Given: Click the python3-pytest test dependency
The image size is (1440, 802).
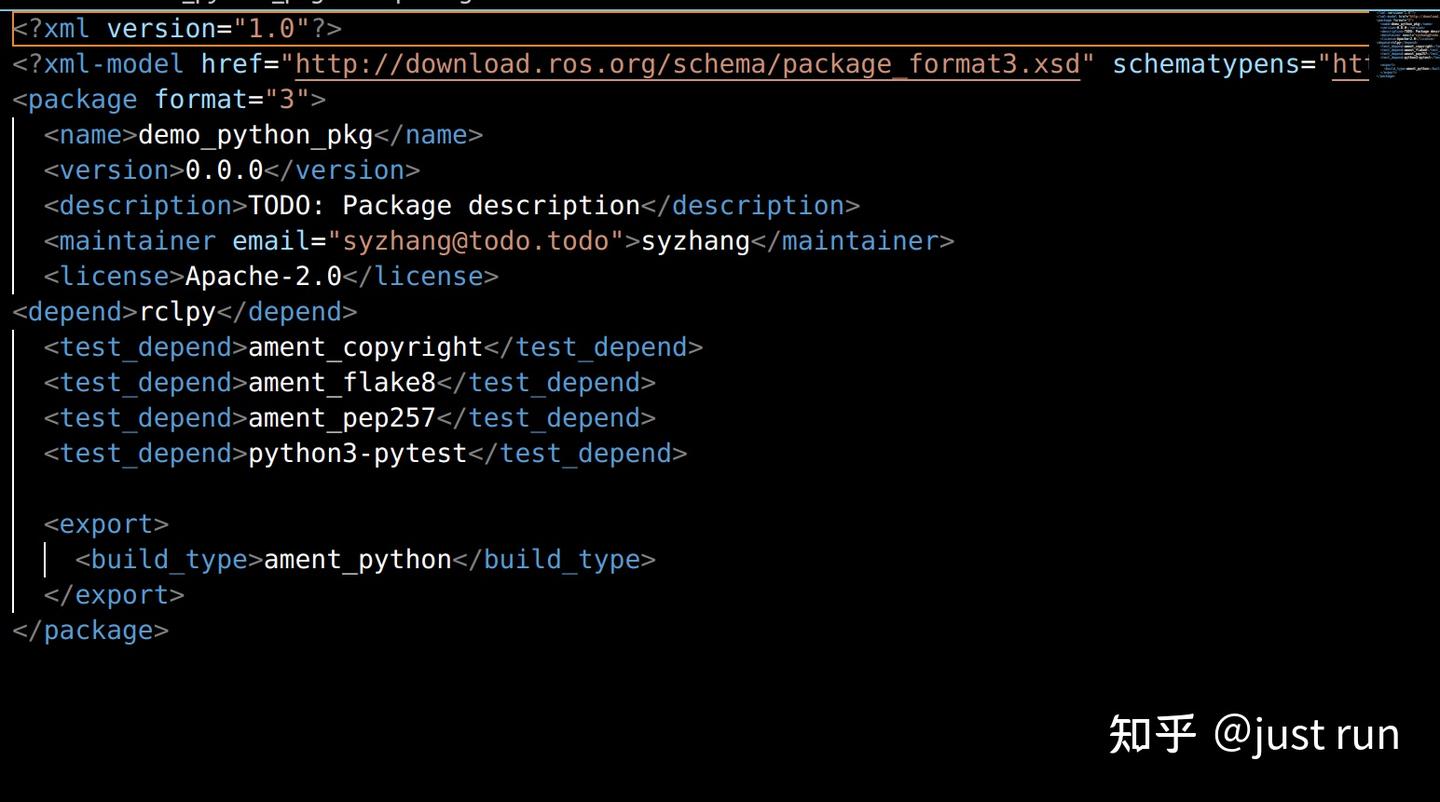Looking at the screenshot, I should [x=357, y=454].
